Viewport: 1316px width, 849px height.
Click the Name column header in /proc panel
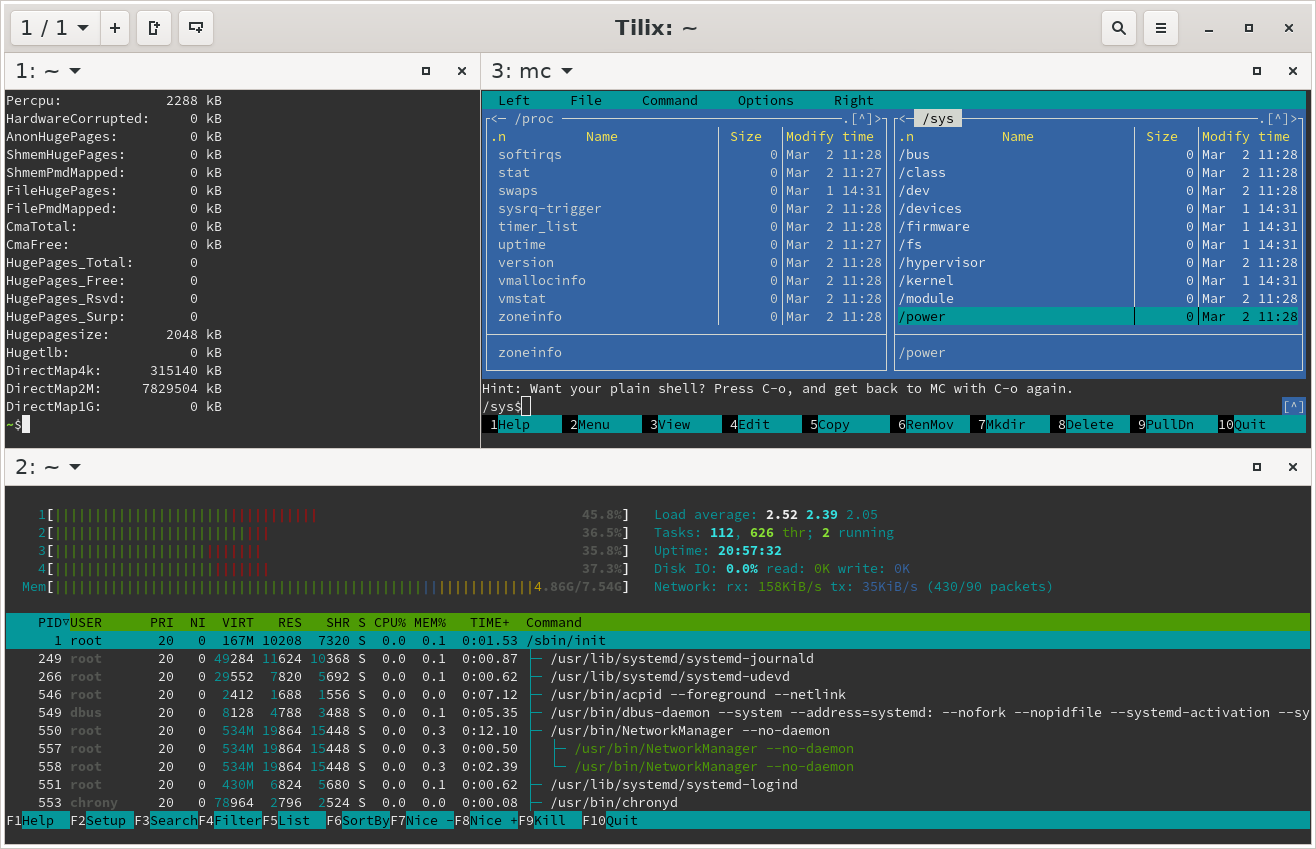602,137
